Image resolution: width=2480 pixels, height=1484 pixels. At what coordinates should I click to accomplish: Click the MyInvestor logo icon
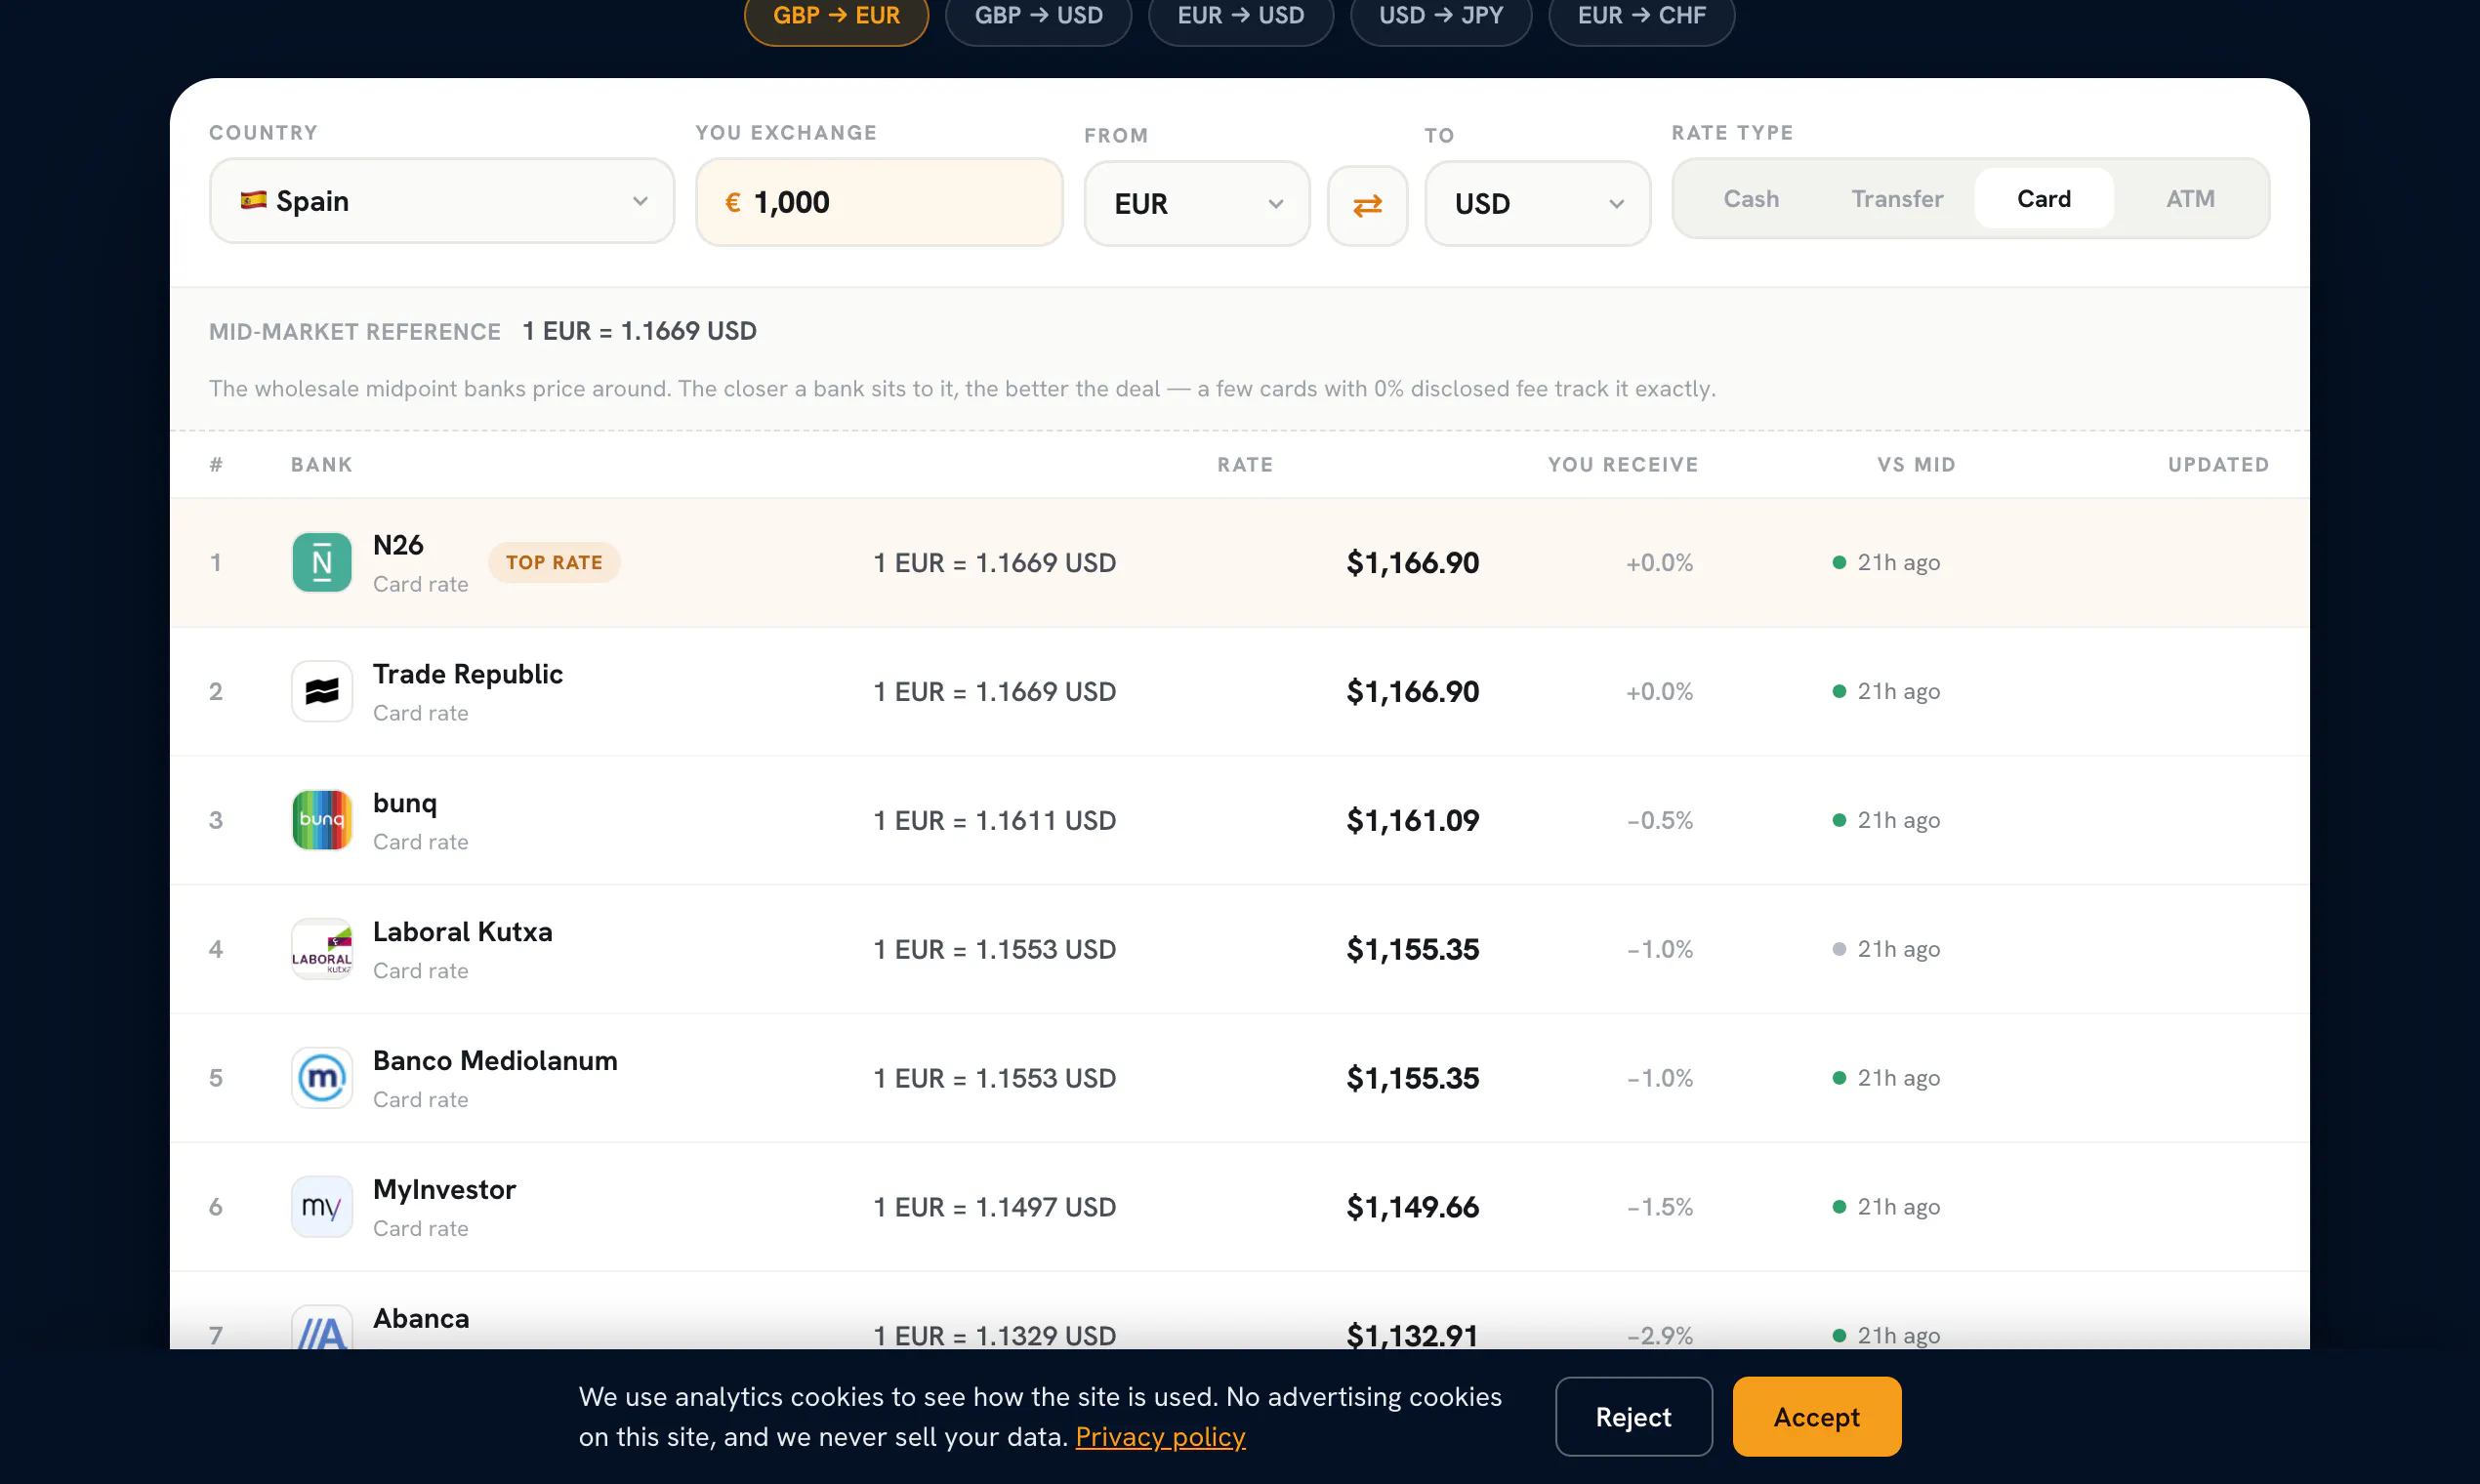pos(321,1207)
